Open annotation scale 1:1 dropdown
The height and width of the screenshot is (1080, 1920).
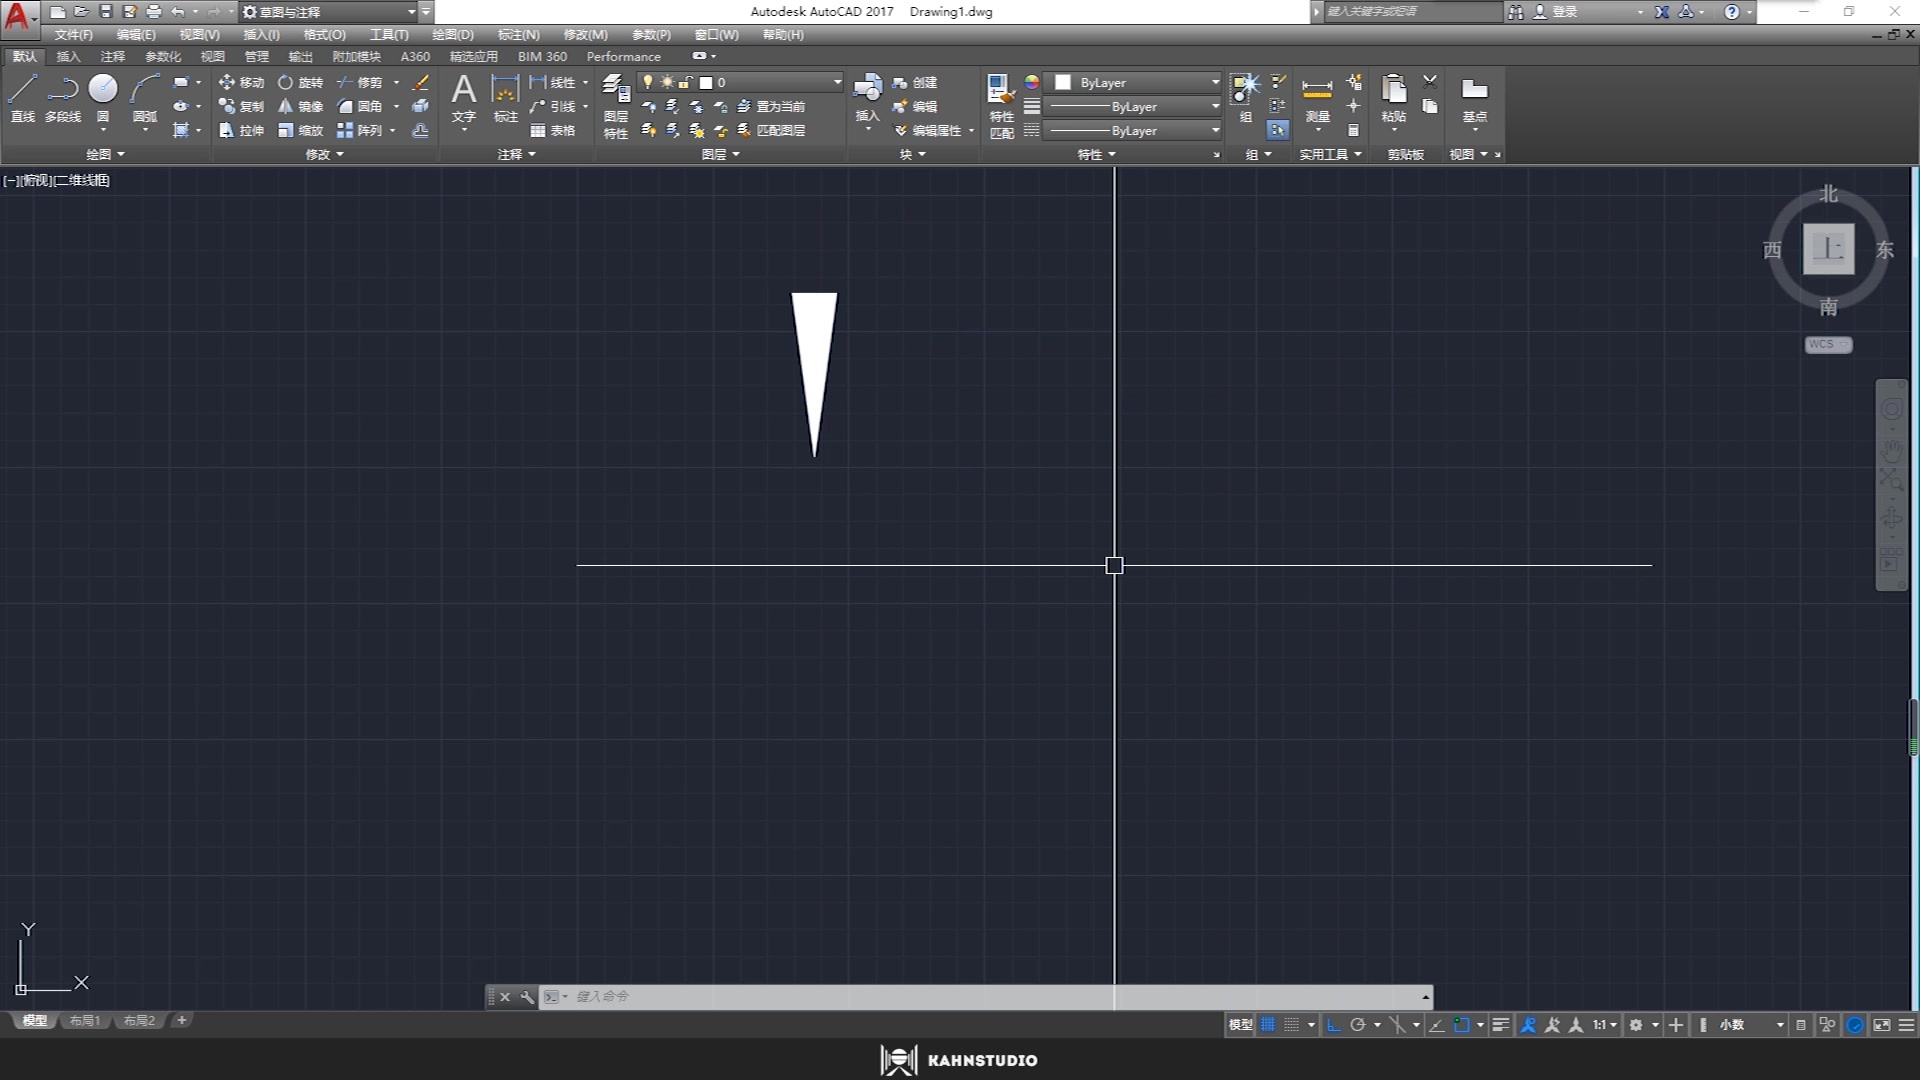coord(1605,1025)
